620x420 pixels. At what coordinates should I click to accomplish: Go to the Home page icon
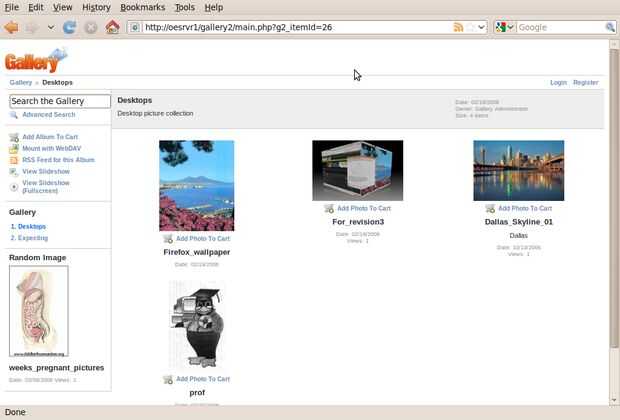112,27
